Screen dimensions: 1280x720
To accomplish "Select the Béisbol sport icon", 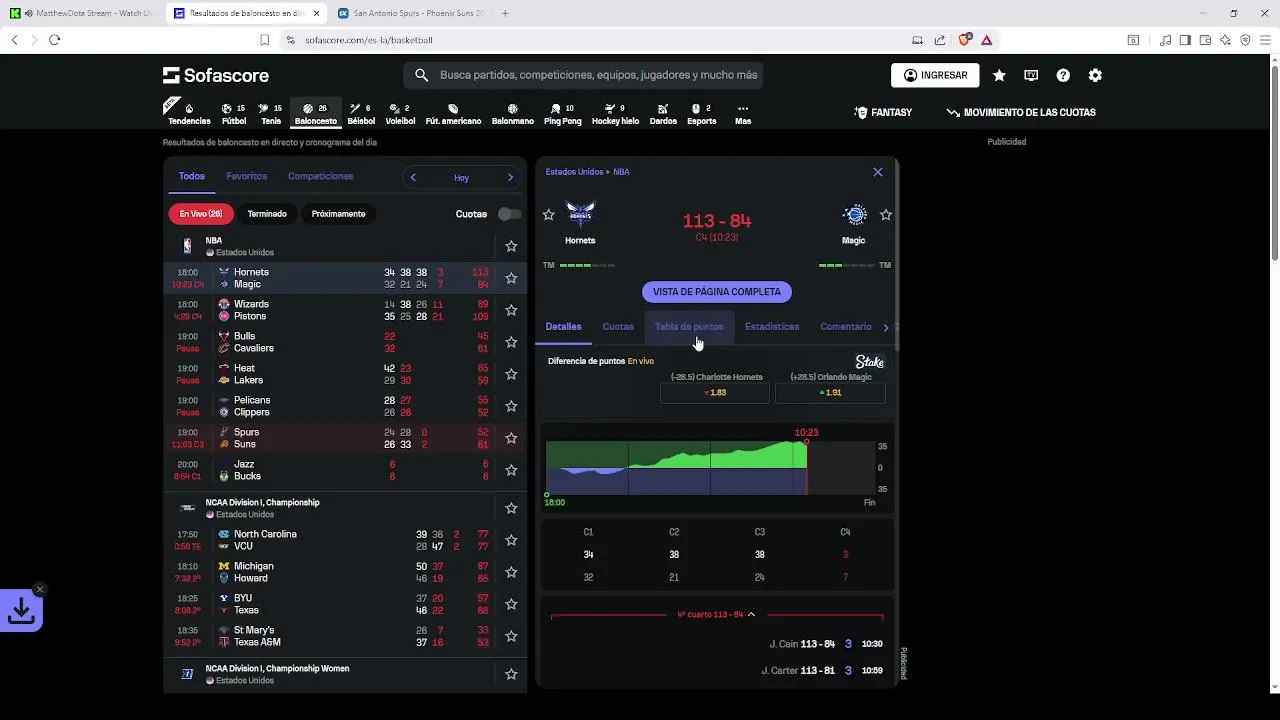I will coord(361,114).
